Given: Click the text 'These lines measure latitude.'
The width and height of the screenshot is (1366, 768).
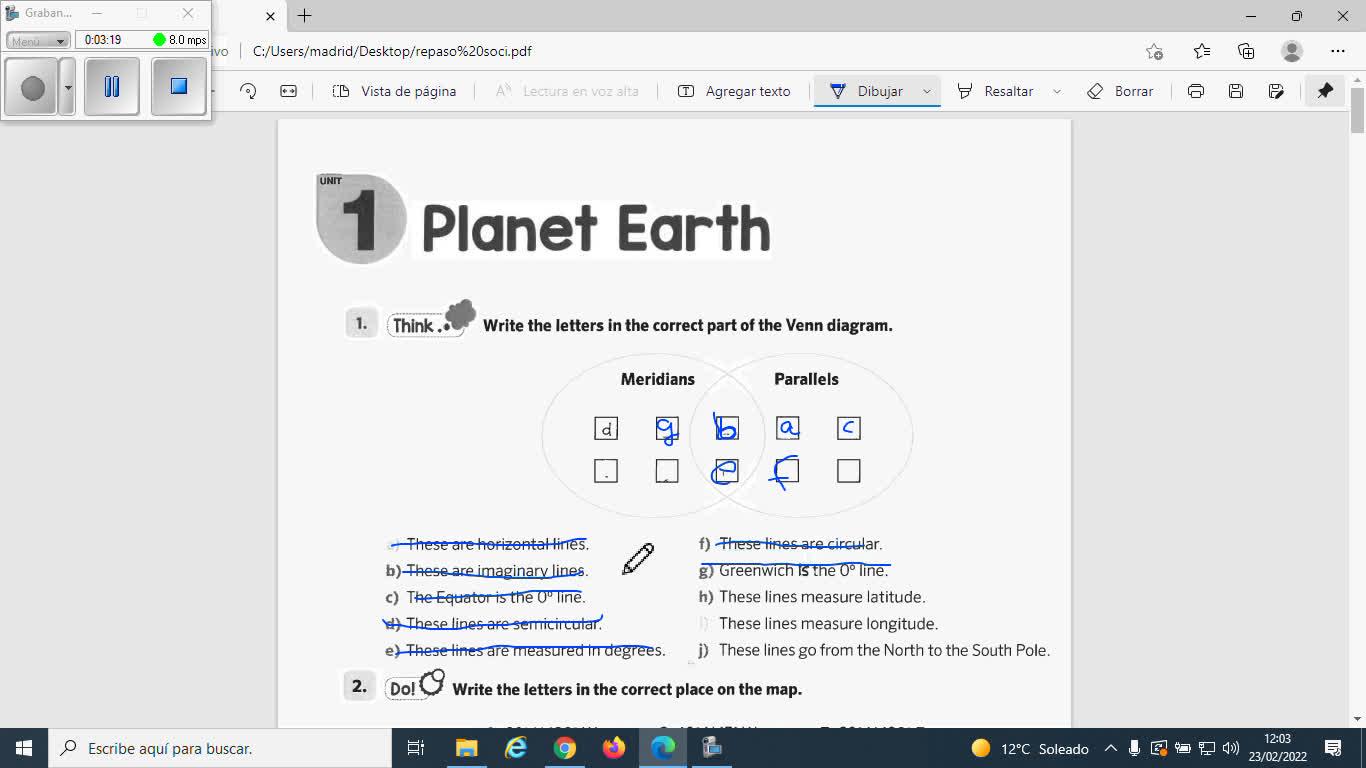Looking at the screenshot, I should (x=822, y=597).
